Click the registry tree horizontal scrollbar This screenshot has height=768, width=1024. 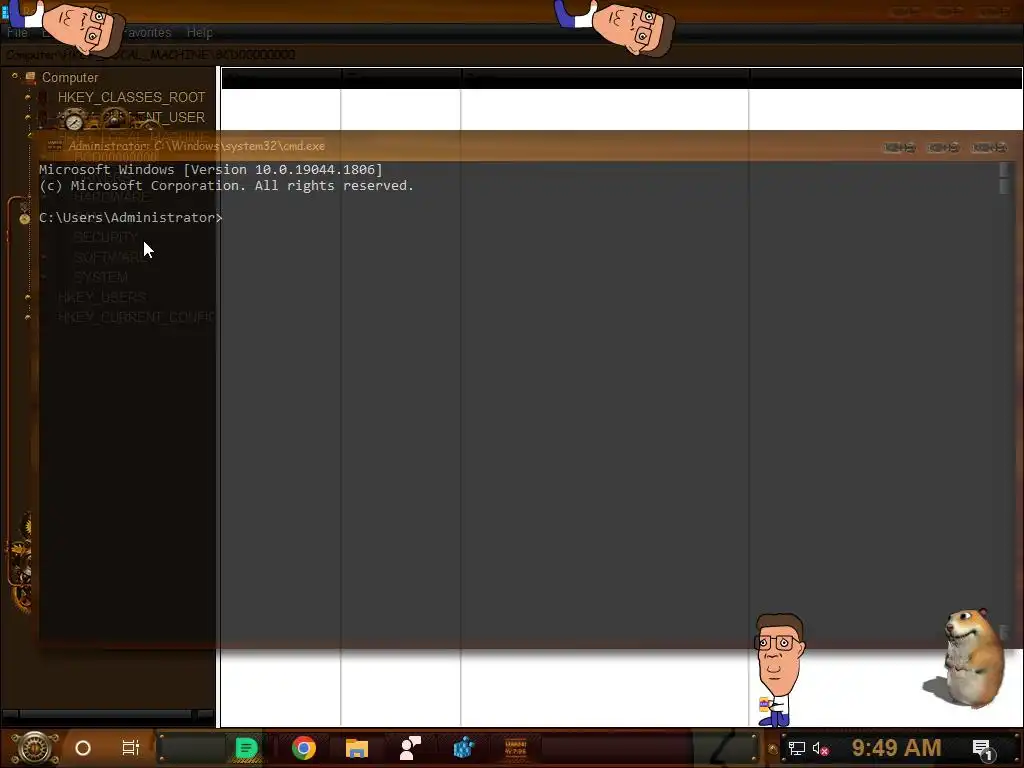point(108,714)
